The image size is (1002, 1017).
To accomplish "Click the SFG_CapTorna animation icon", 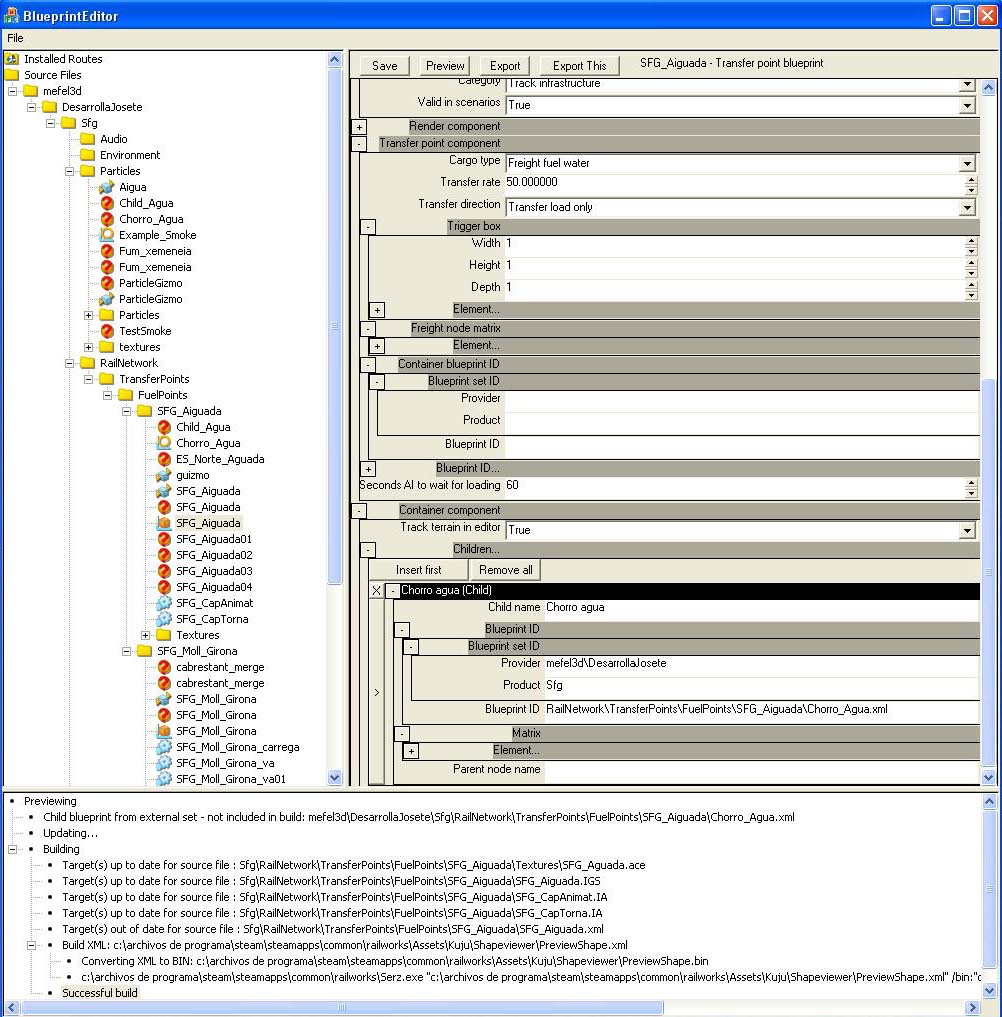I will coord(164,619).
